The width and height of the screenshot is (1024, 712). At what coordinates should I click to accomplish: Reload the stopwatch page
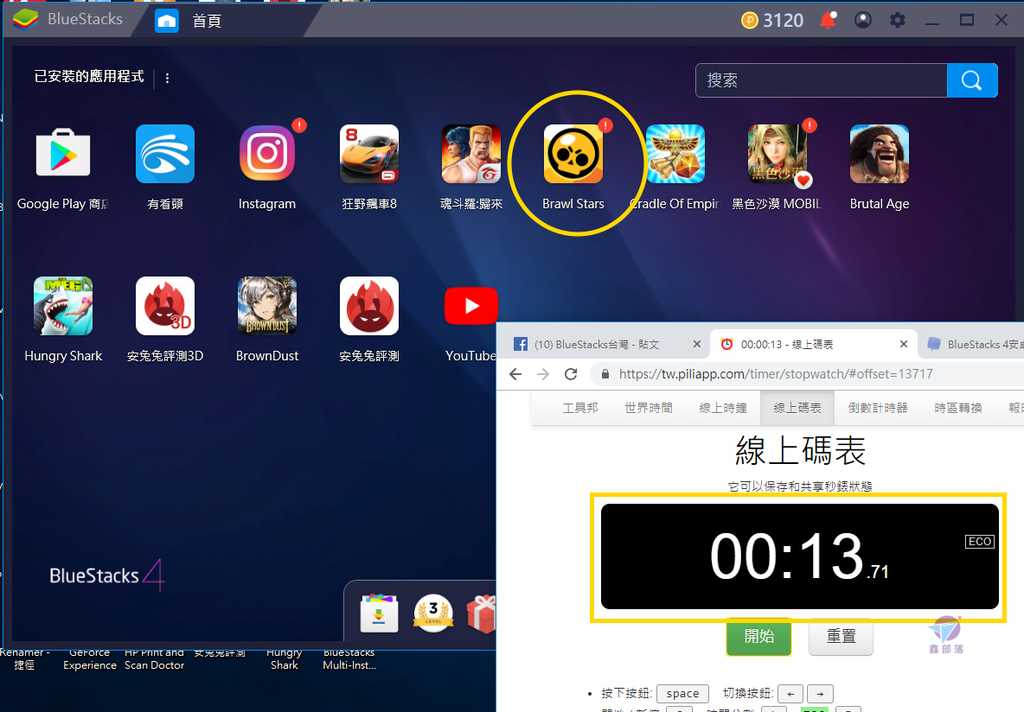coord(571,374)
